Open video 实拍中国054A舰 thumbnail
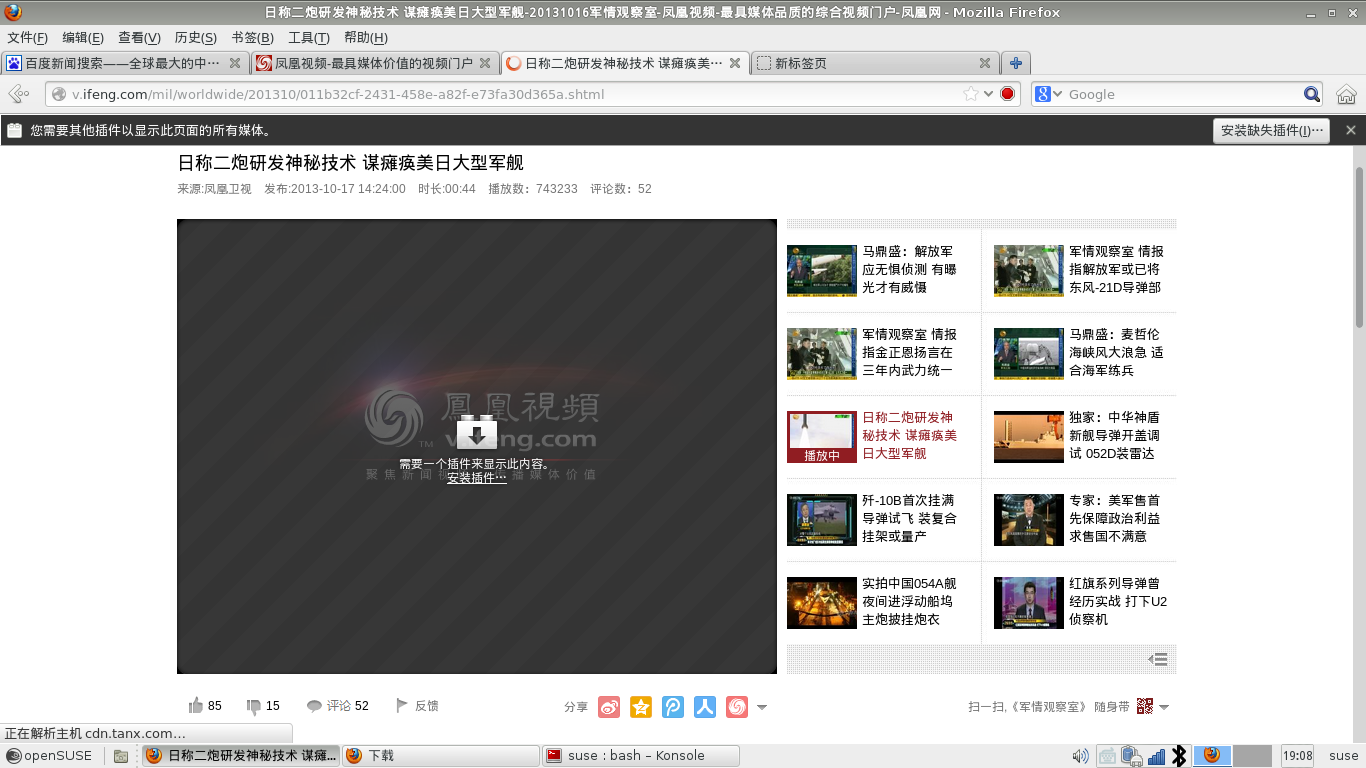The image size is (1366, 768). click(822, 603)
